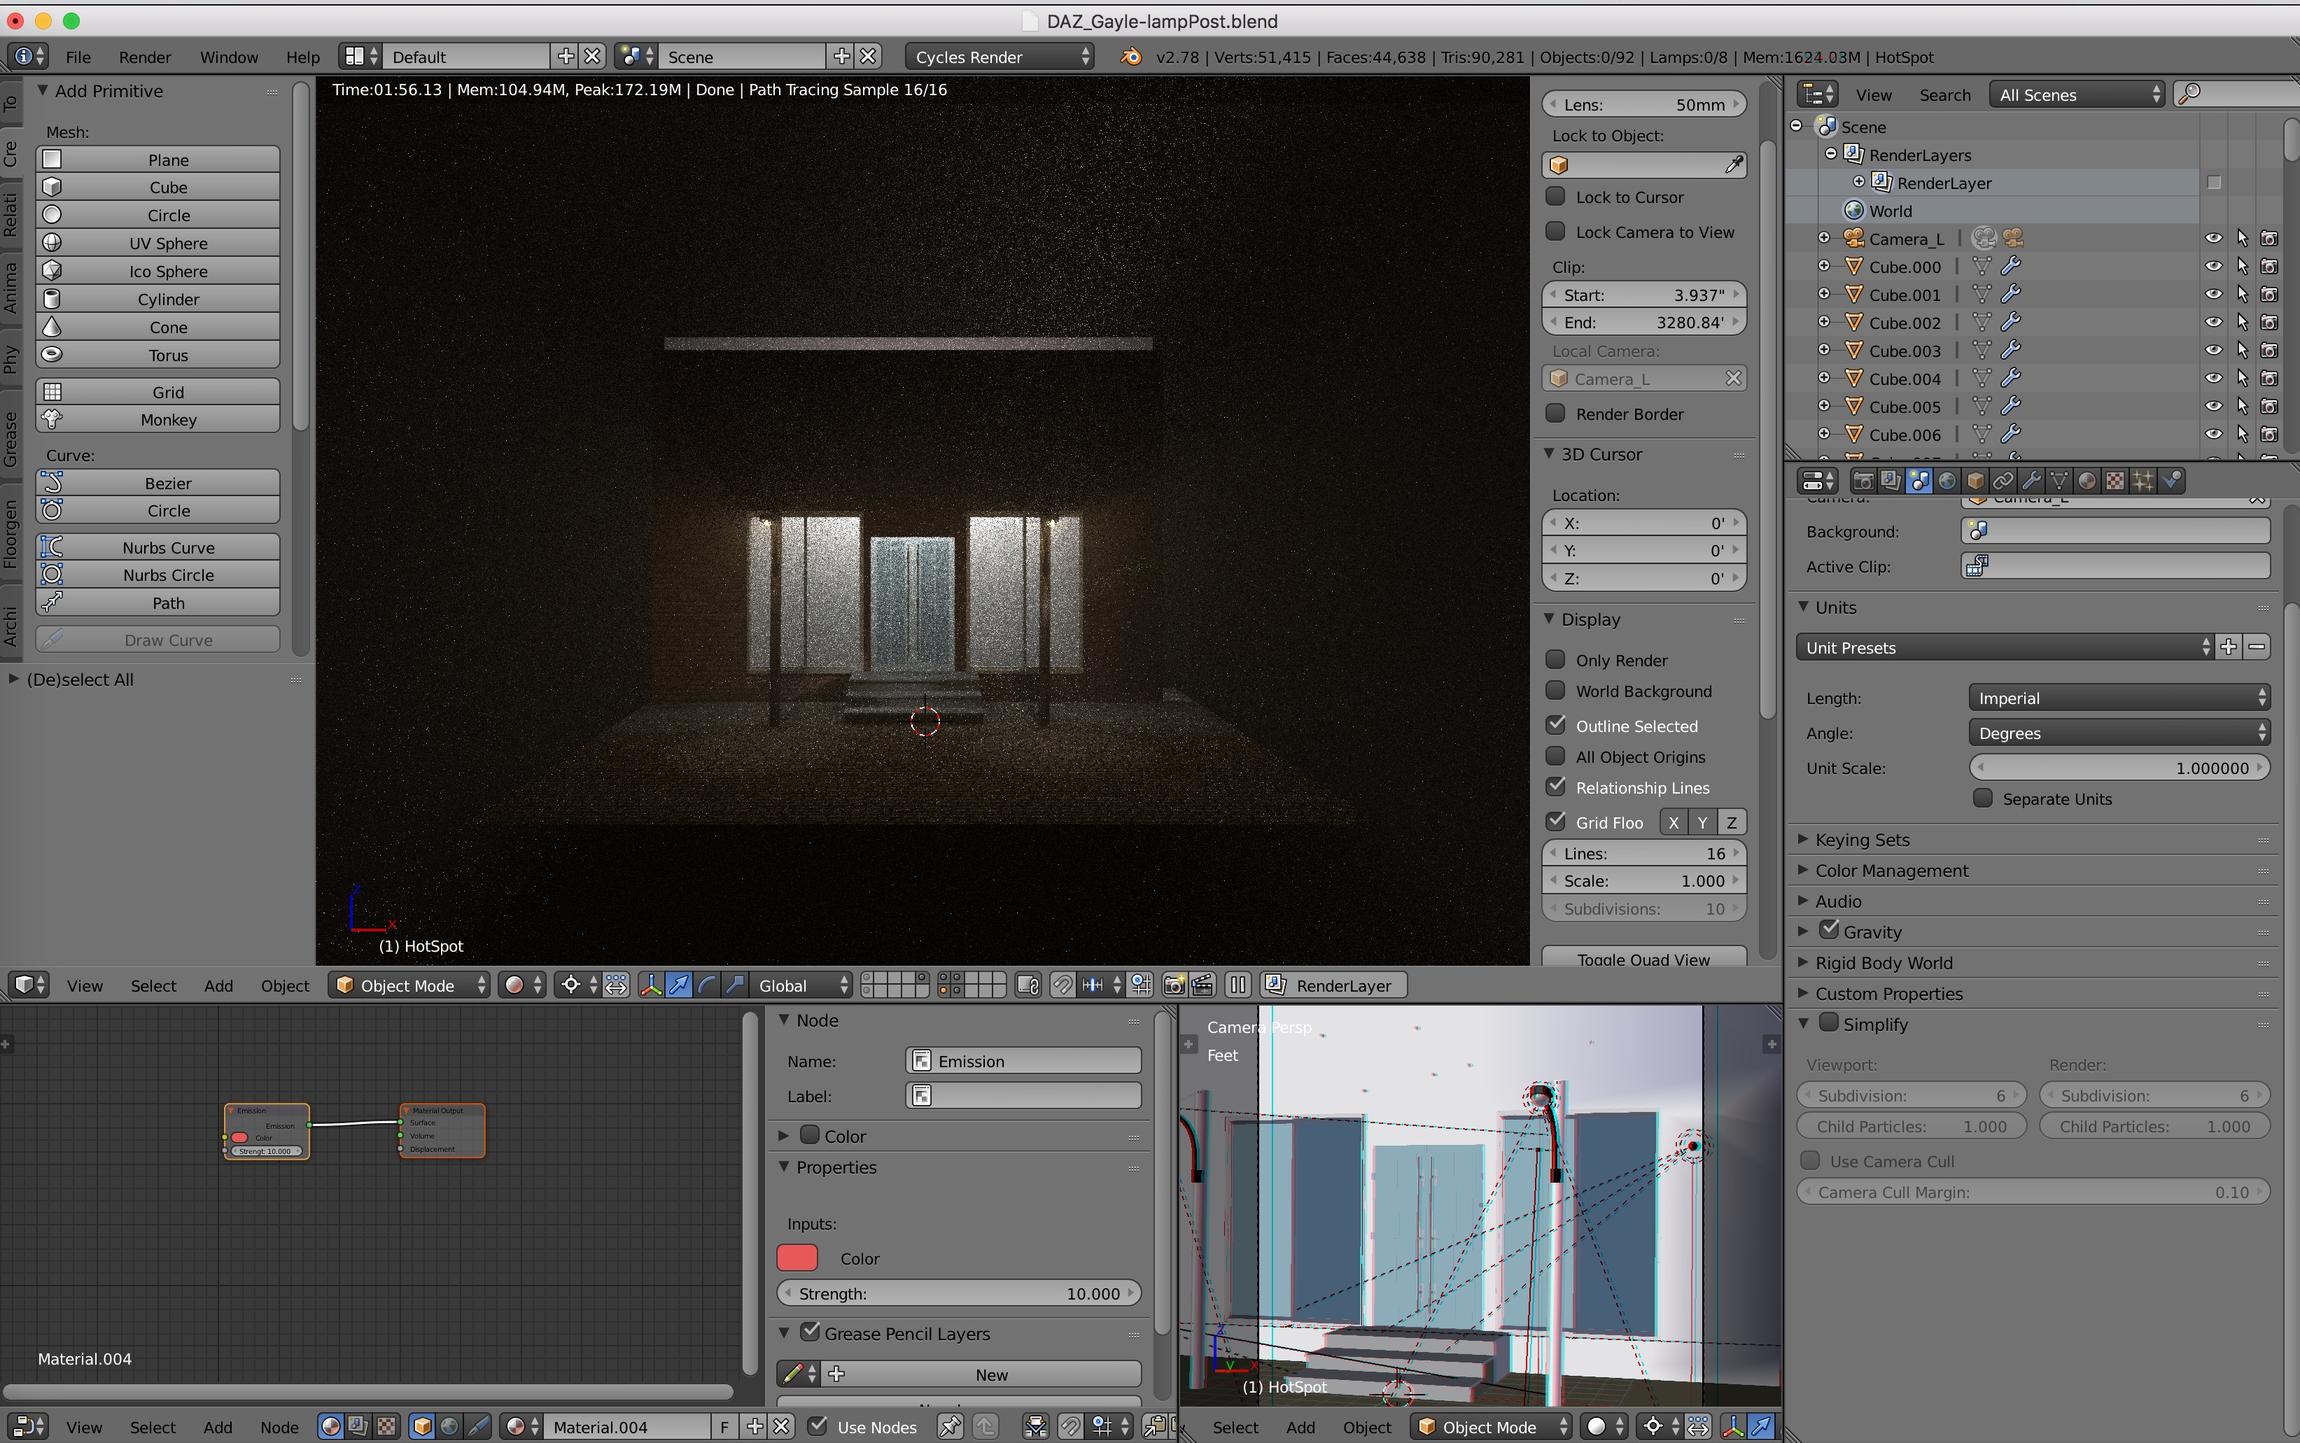Open the Unit Presets dropdown
The height and width of the screenshot is (1443, 2300).
pyautogui.click(x=2005, y=647)
